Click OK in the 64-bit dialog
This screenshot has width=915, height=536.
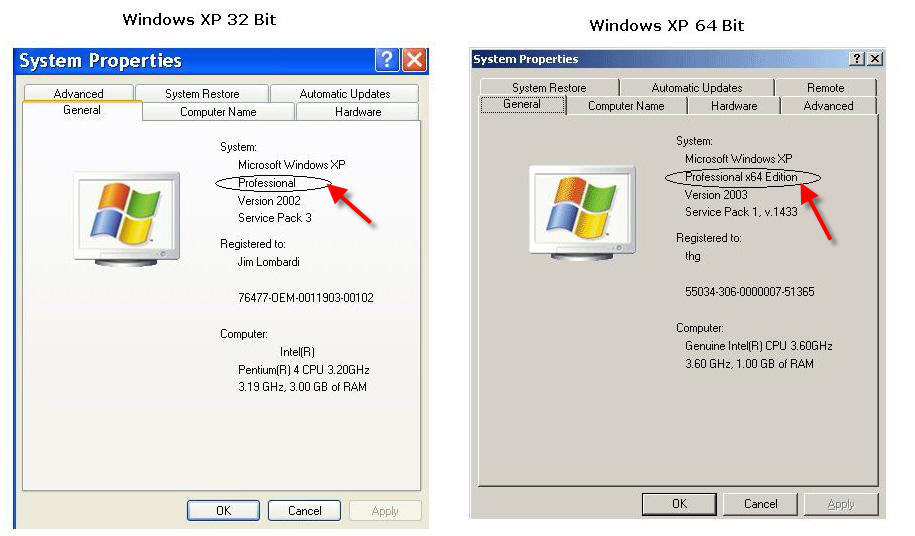(679, 504)
